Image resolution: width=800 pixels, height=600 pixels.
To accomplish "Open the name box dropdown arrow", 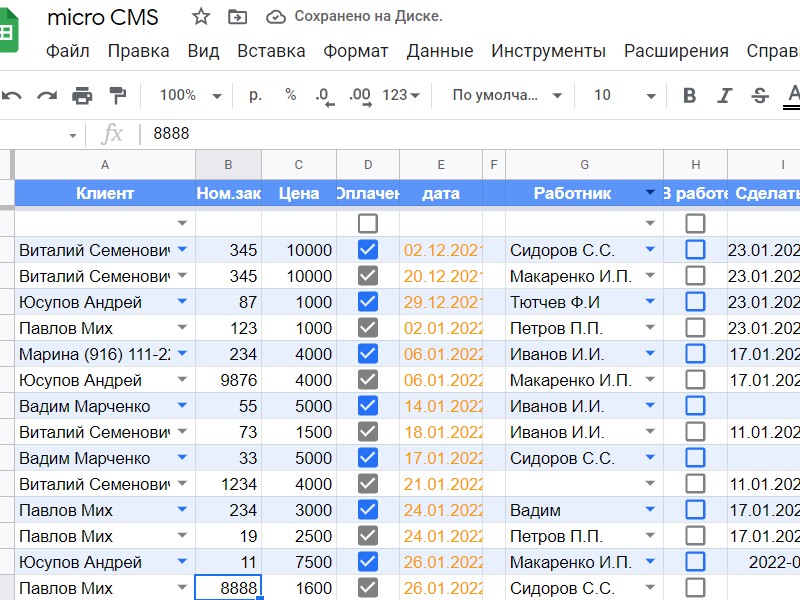I will 73,135.
